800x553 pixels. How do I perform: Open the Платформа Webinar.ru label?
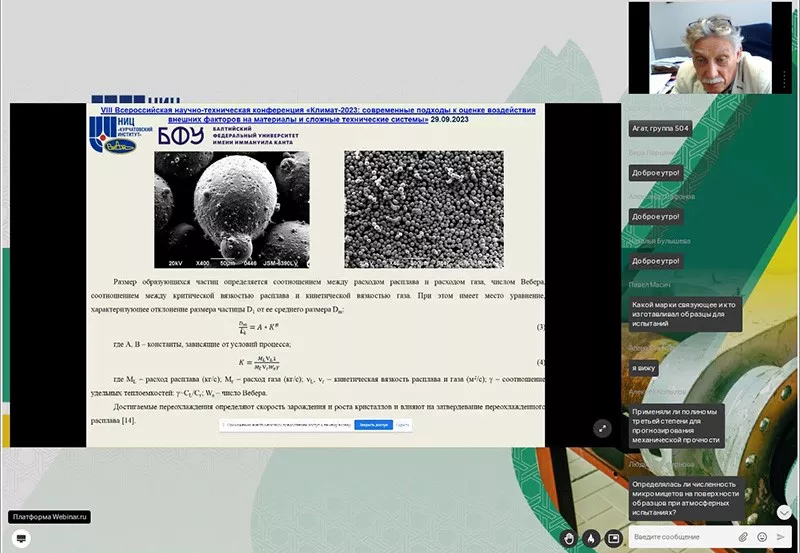(49, 517)
